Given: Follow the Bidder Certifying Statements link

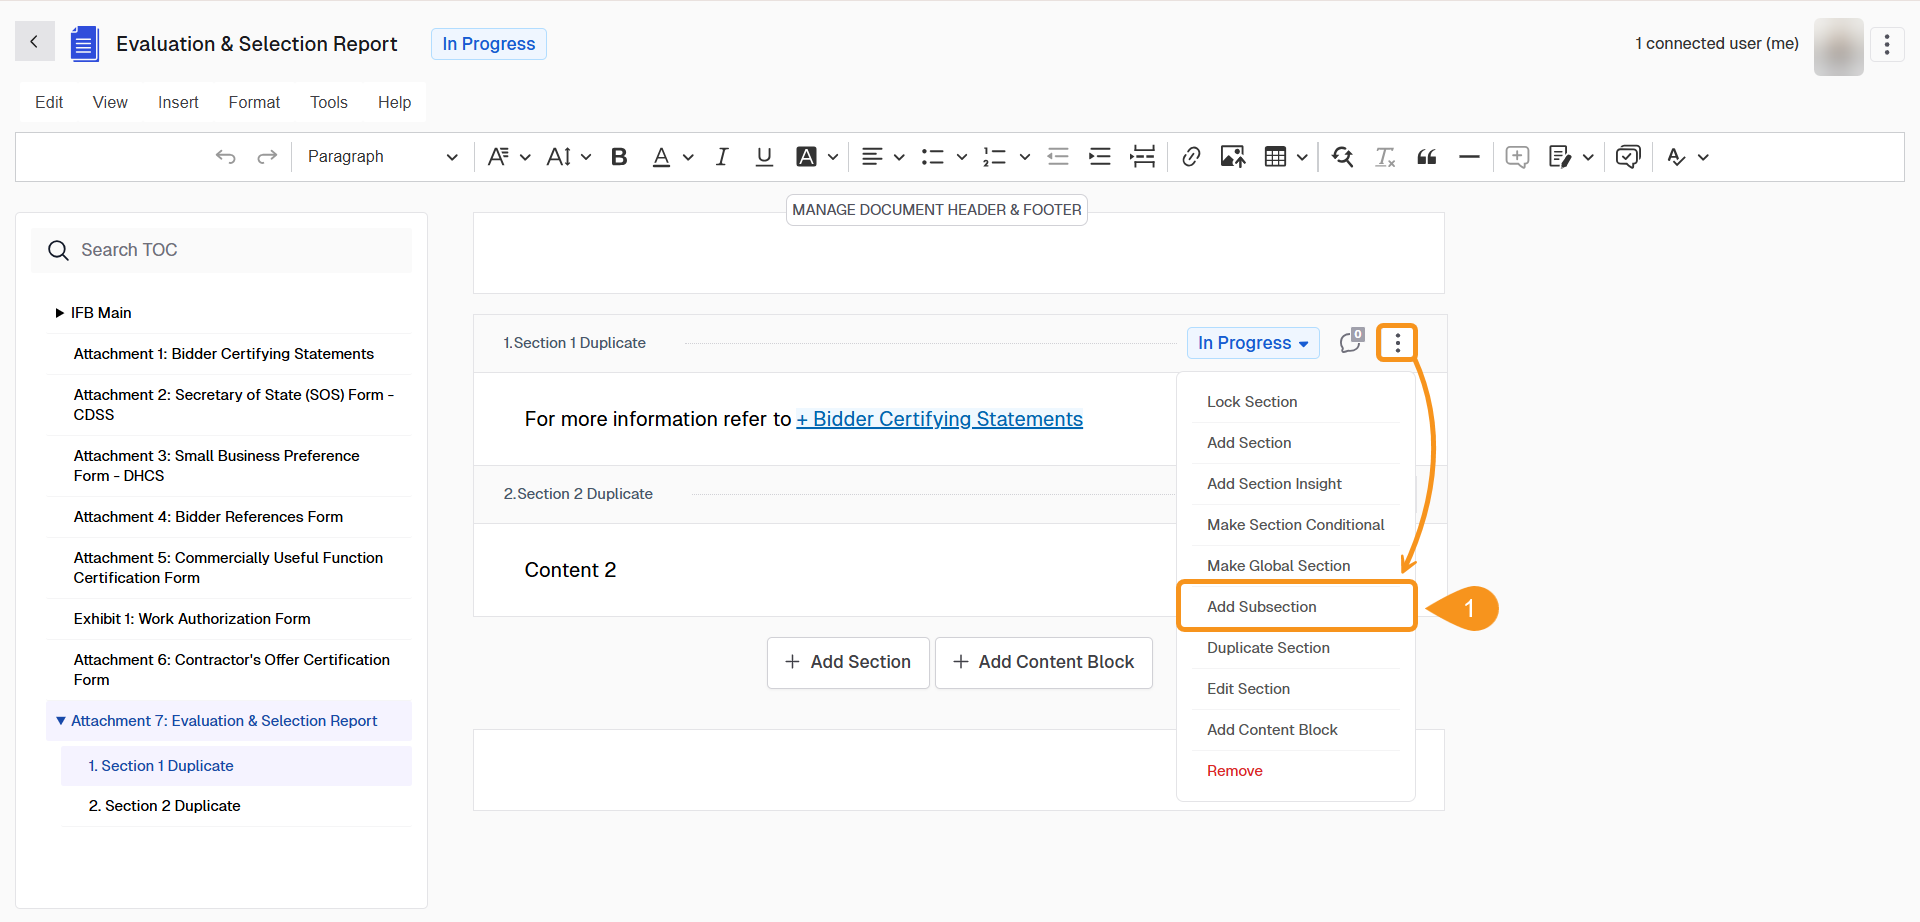Looking at the screenshot, I should (939, 419).
